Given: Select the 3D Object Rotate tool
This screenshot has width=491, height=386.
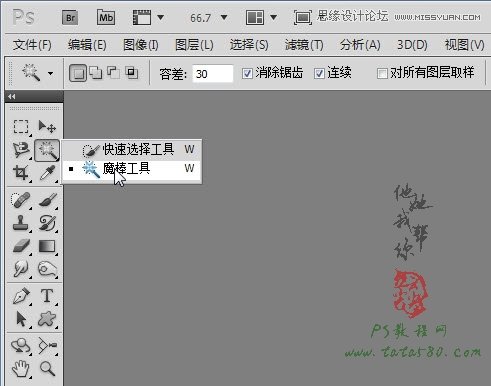Looking at the screenshot, I should (x=21, y=346).
